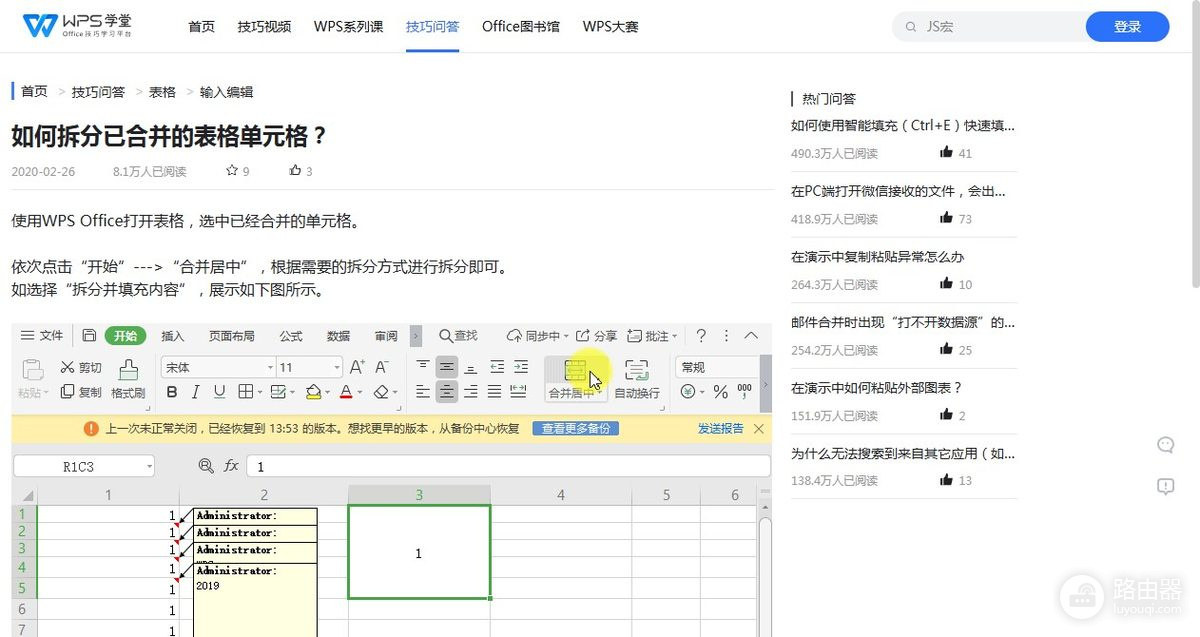Open the 技巧视频 navigation tab
Screen dimensions: 1200x637
264,27
